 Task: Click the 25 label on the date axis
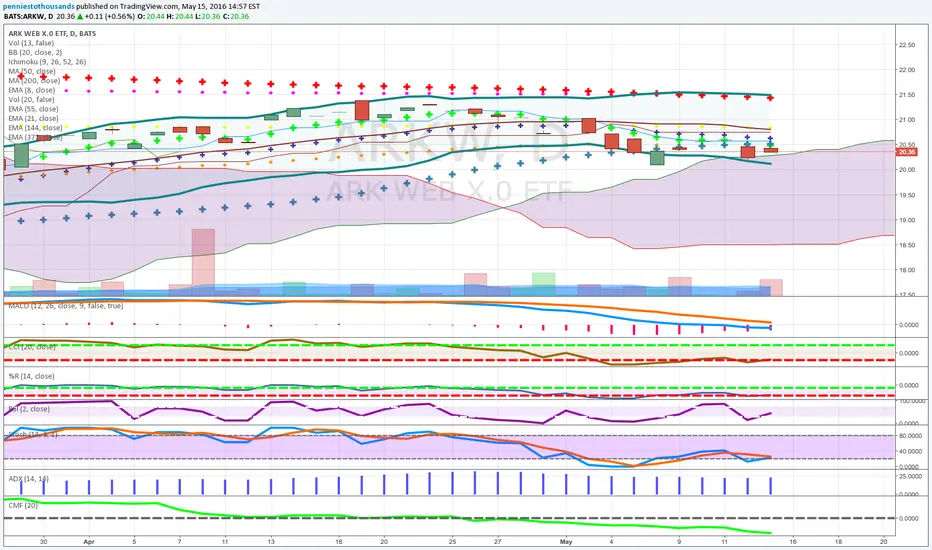(x=452, y=542)
